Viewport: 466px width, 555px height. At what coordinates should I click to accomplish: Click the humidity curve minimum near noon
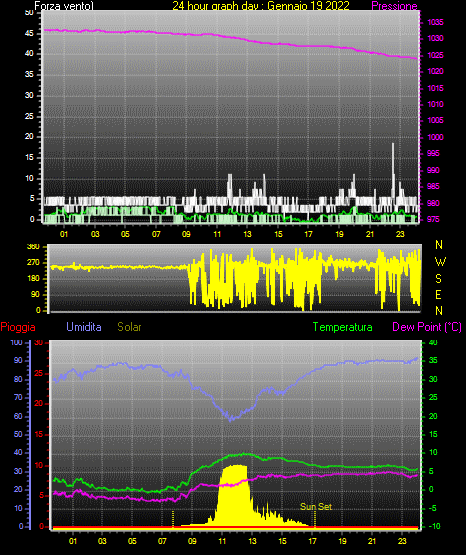pyautogui.click(x=231, y=419)
